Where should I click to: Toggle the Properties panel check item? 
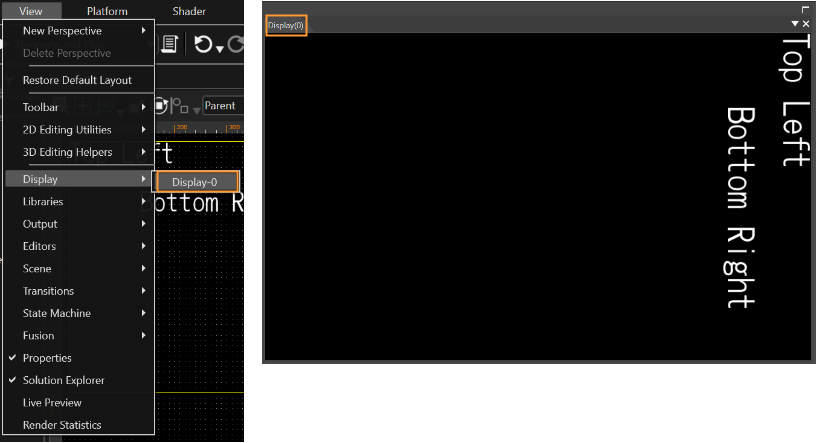click(79, 358)
